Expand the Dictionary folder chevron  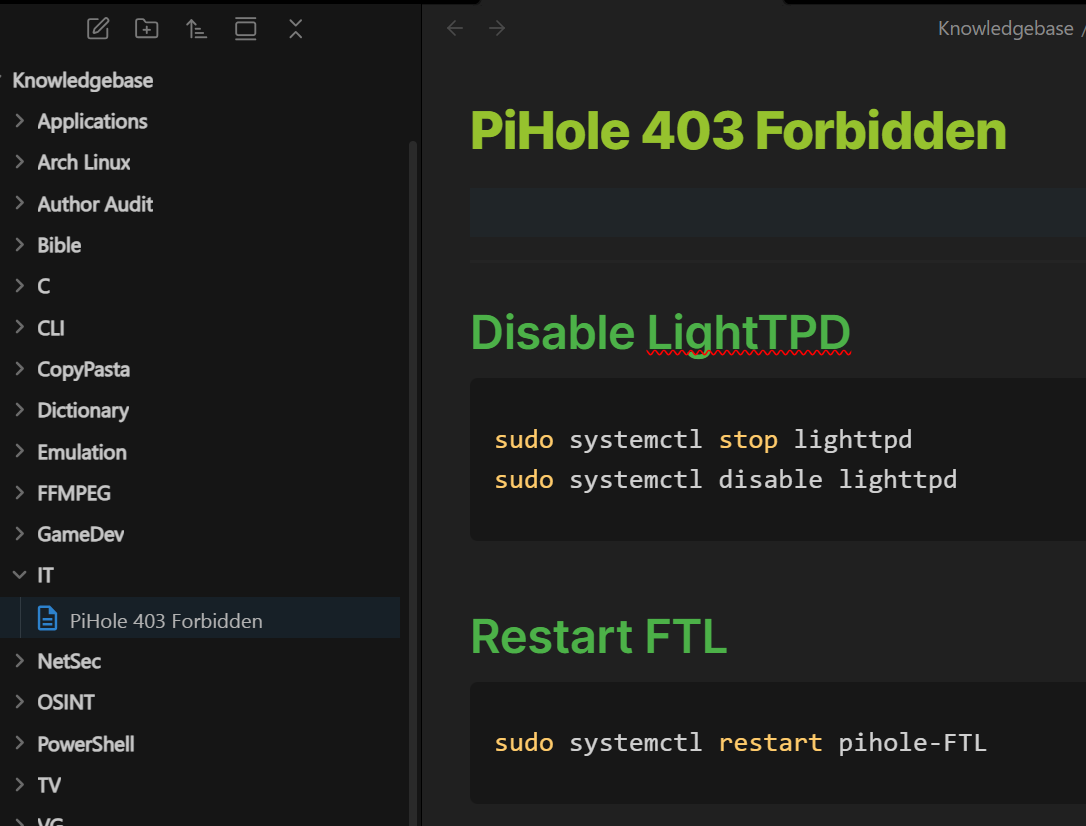click(x=19, y=409)
